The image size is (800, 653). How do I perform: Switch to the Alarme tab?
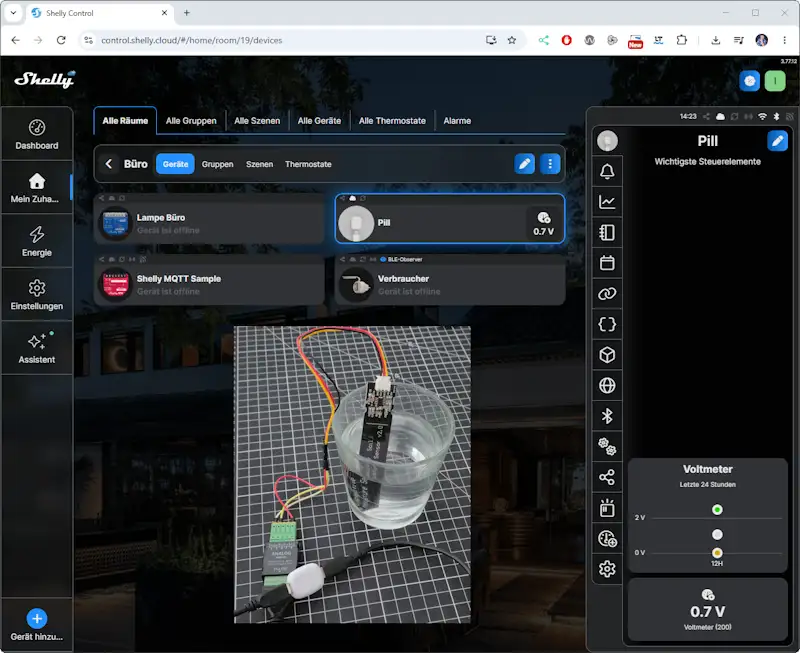pos(457,121)
